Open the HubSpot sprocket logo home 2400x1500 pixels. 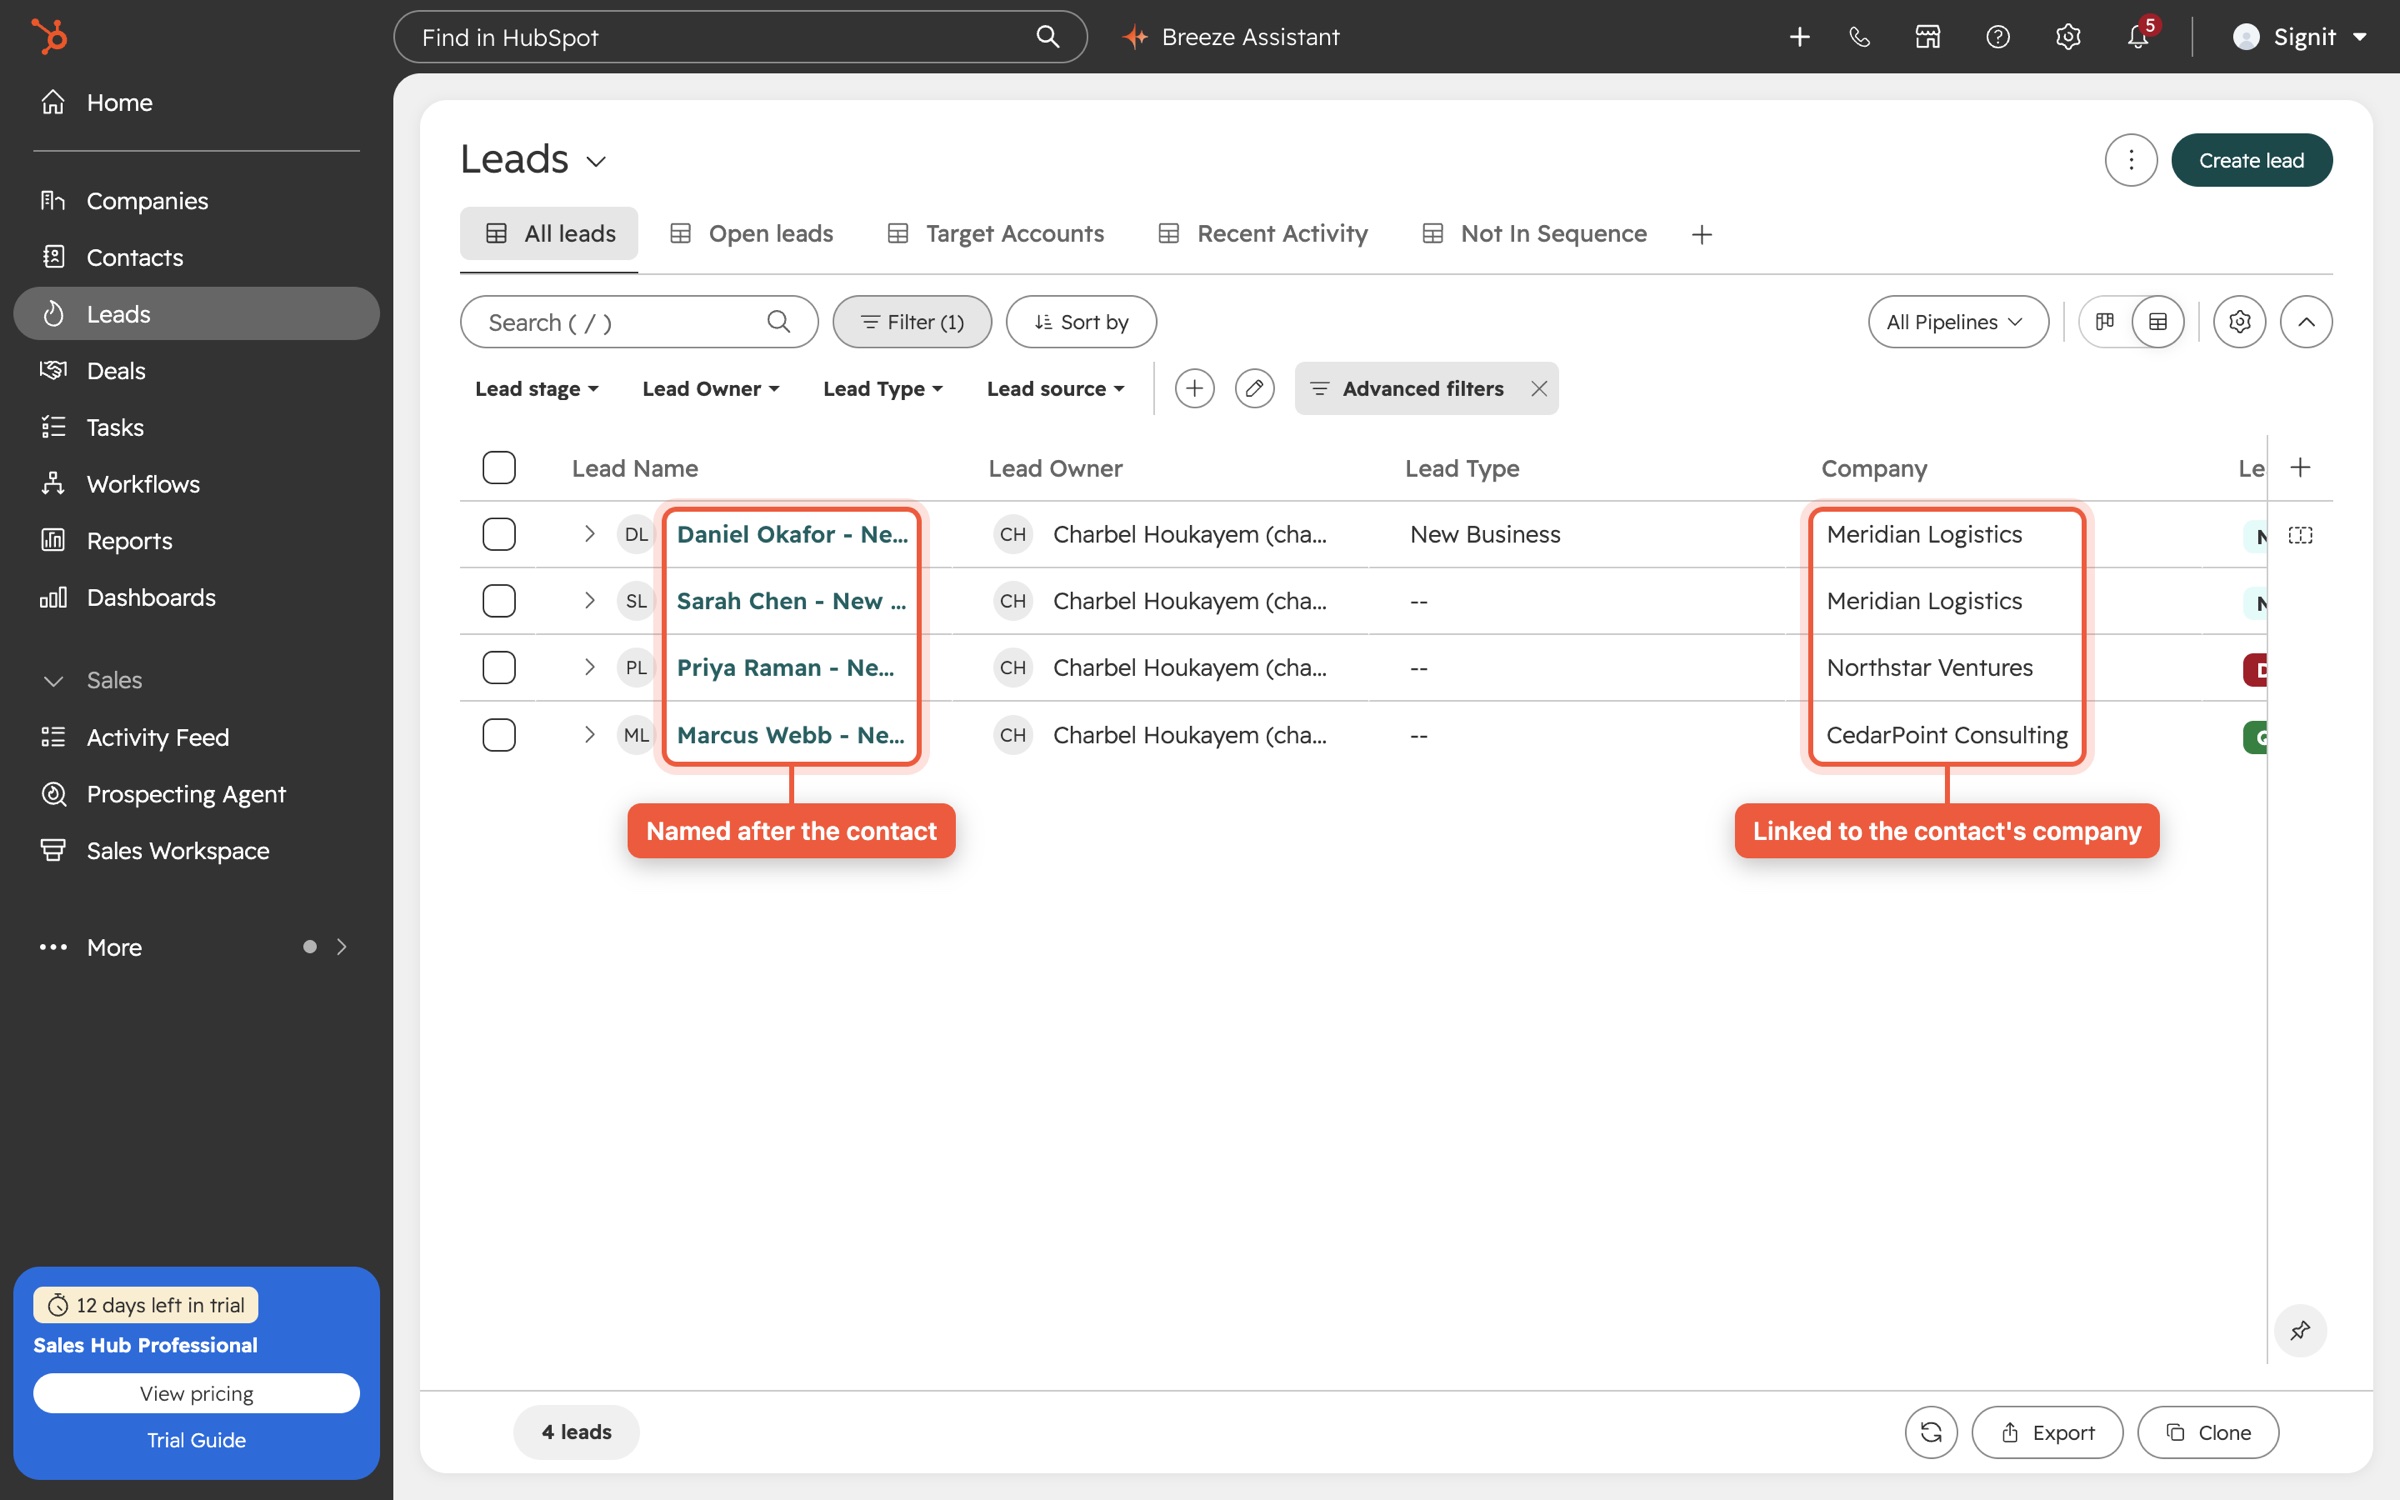tap(49, 36)
